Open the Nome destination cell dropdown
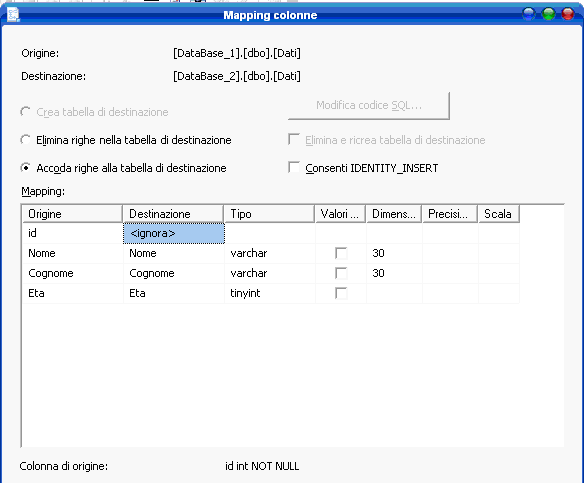The width and height of the screenshot is (584, 483). (174, 253)
